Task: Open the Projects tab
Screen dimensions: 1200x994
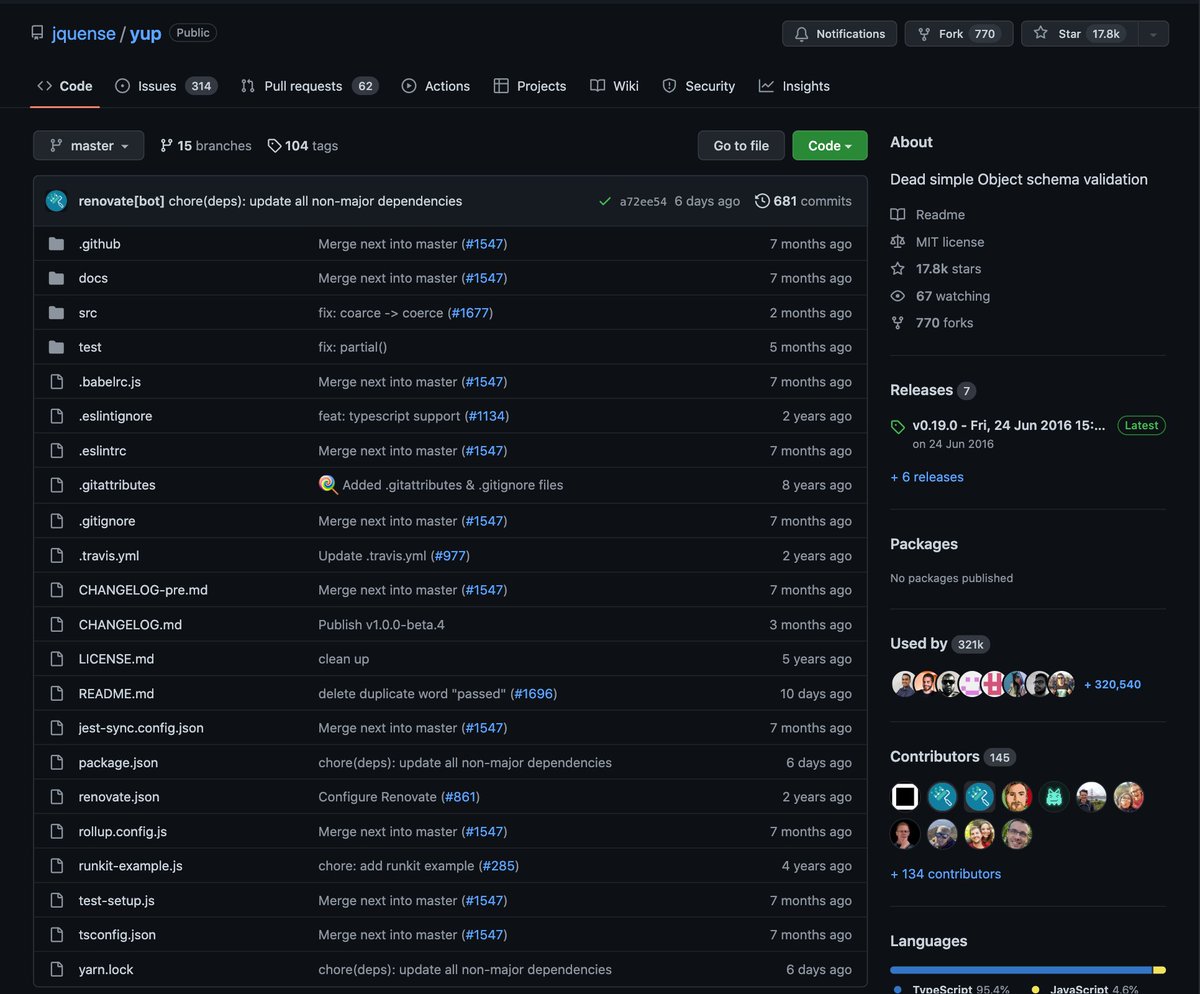Action: [530, 86]
